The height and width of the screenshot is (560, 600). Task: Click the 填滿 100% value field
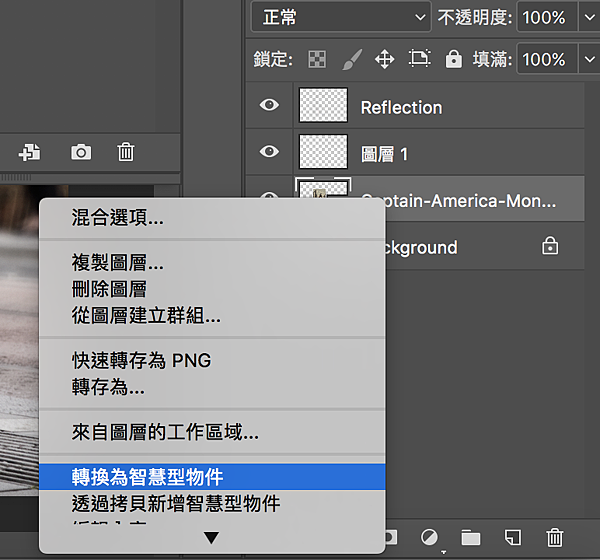click(546, 59)
